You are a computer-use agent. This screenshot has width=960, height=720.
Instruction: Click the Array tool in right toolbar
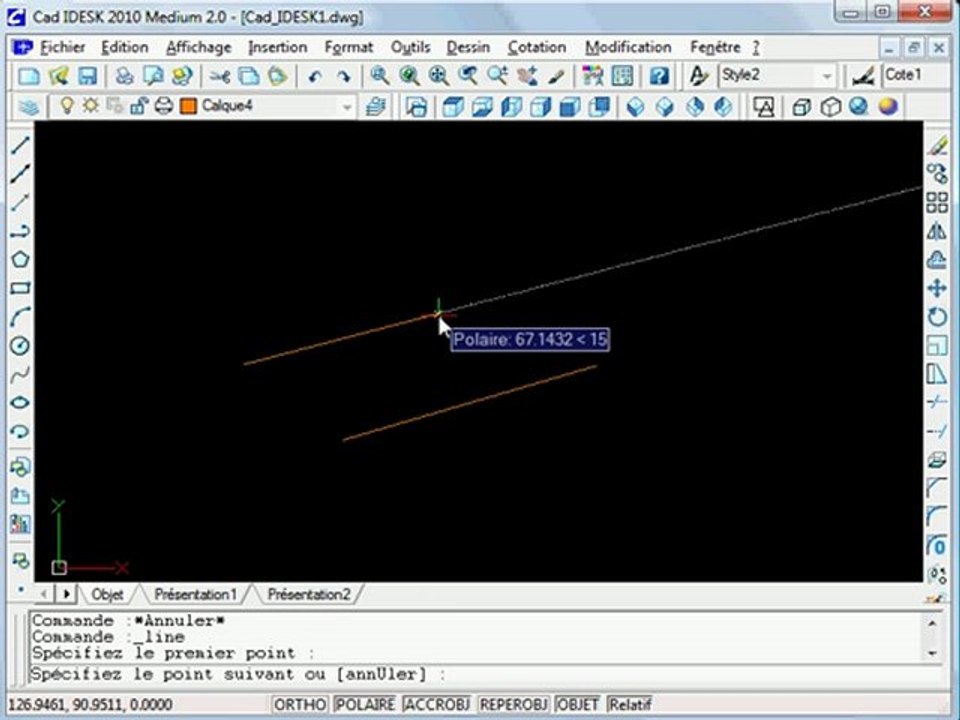point(937,202)
